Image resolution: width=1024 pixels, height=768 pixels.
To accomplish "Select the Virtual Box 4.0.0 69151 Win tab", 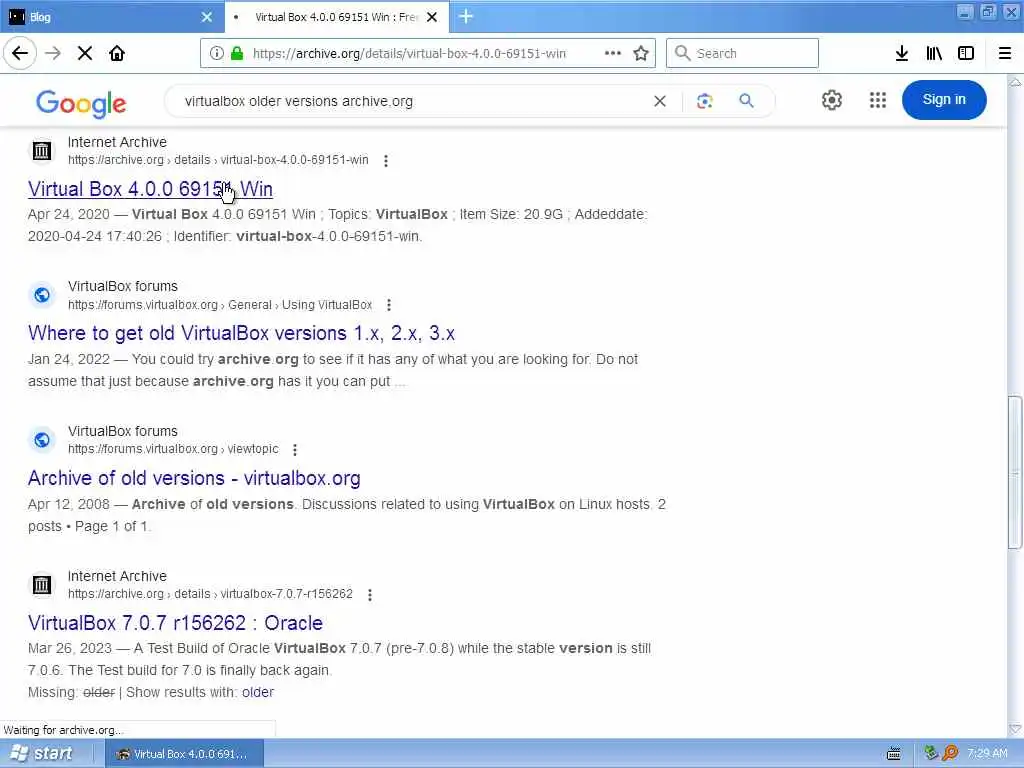I will tap(336, 17).
